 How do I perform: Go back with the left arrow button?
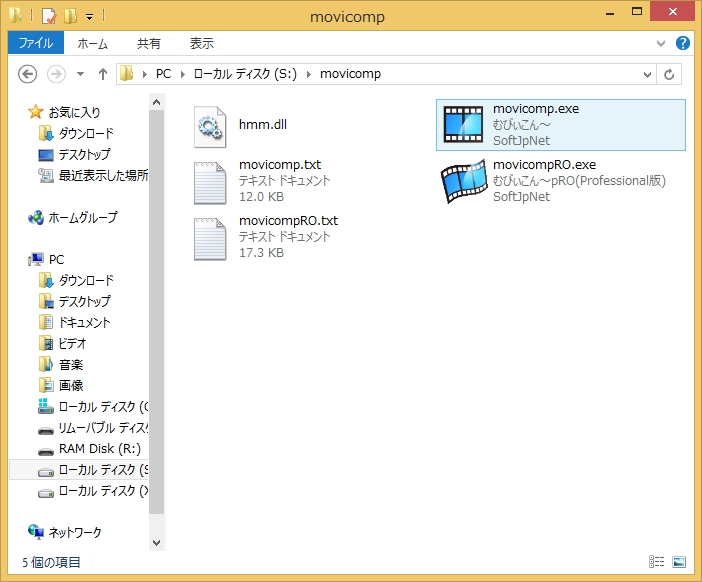(x=27, y=74)
